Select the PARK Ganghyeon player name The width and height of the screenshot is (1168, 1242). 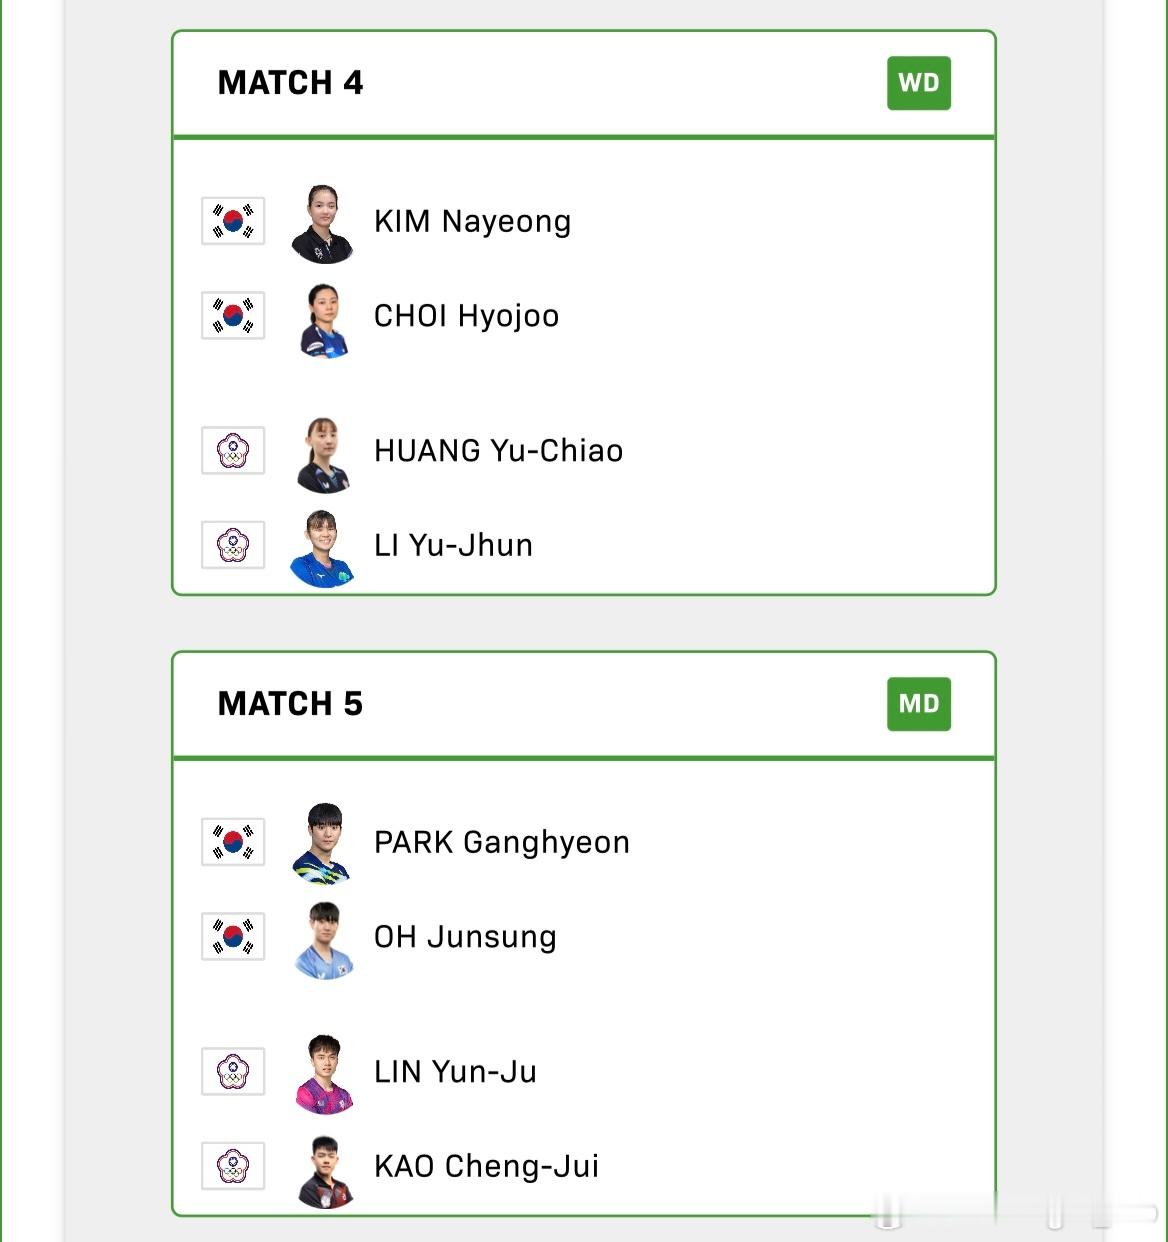point(502,843)
